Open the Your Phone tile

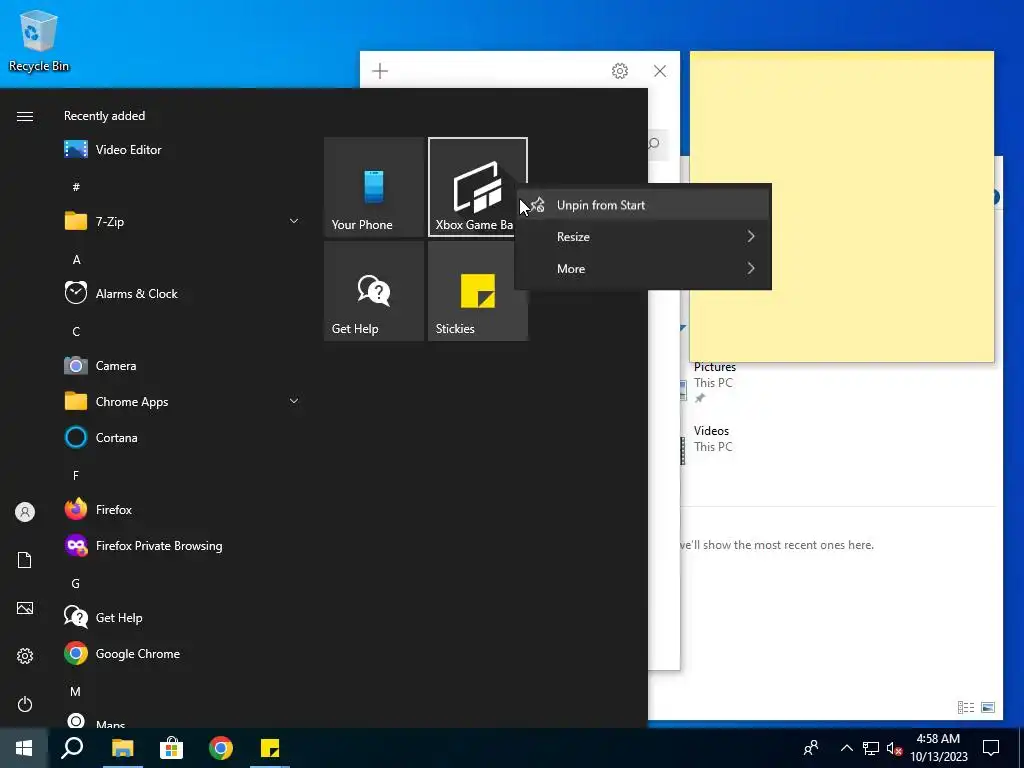click(x=374, y=187)
